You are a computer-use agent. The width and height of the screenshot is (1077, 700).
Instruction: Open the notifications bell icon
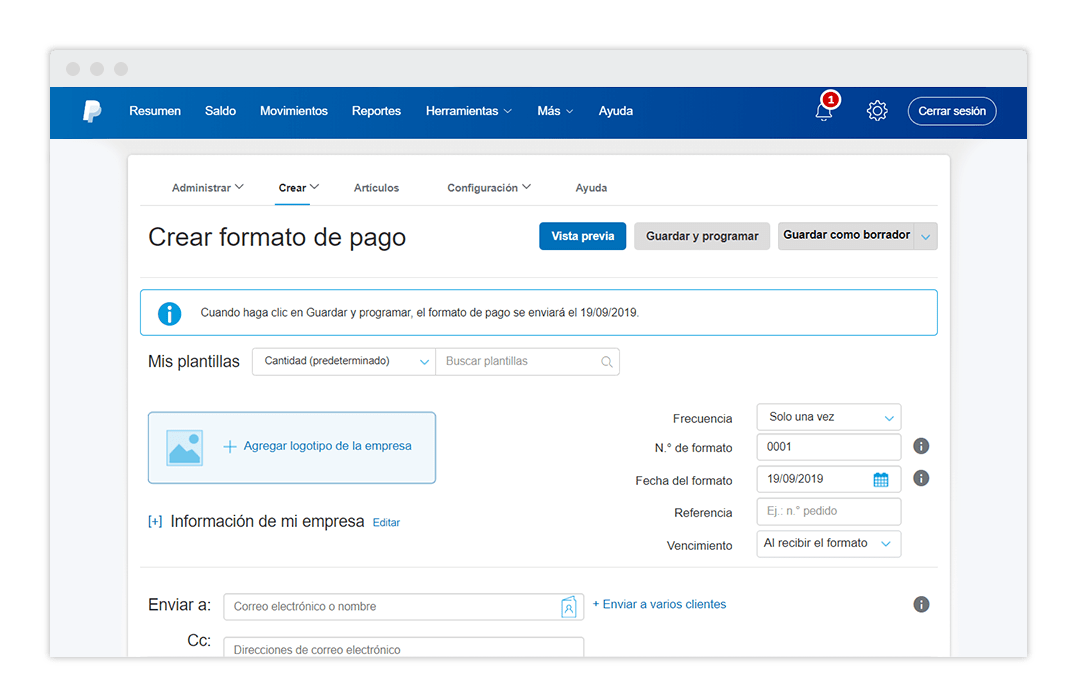coord(824,111)
